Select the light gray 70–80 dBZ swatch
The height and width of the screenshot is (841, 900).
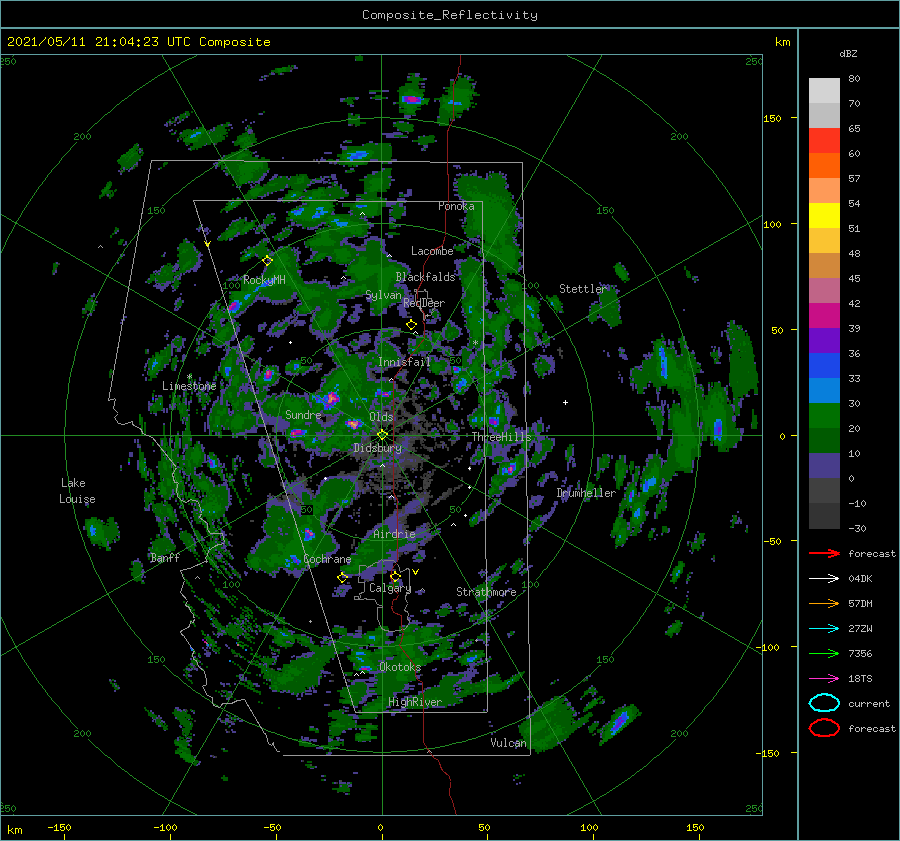point(824,91)
